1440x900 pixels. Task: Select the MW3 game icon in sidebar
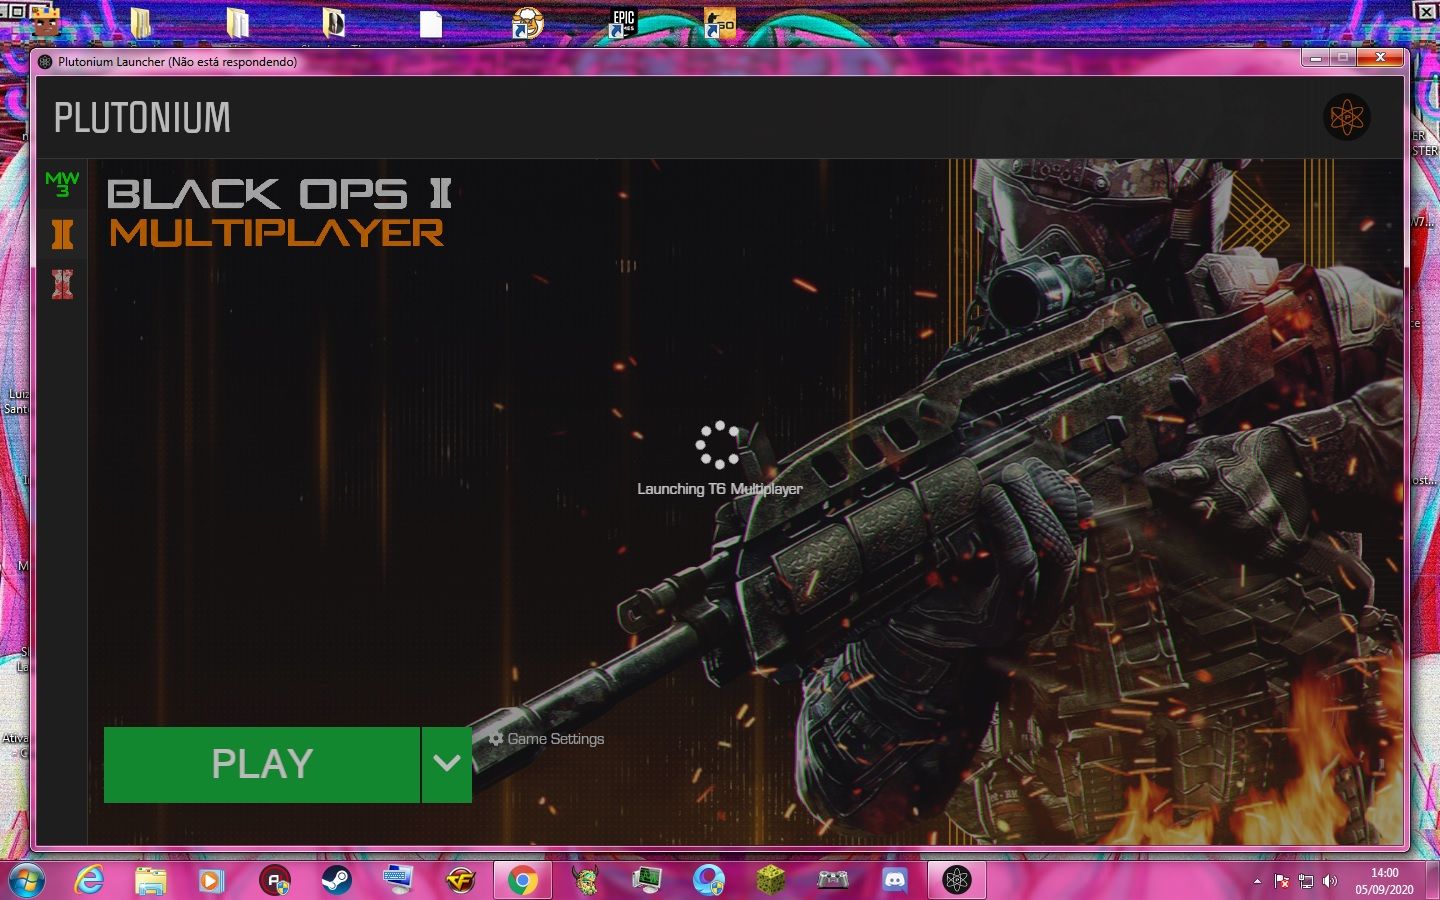click(x=62, y=184)
